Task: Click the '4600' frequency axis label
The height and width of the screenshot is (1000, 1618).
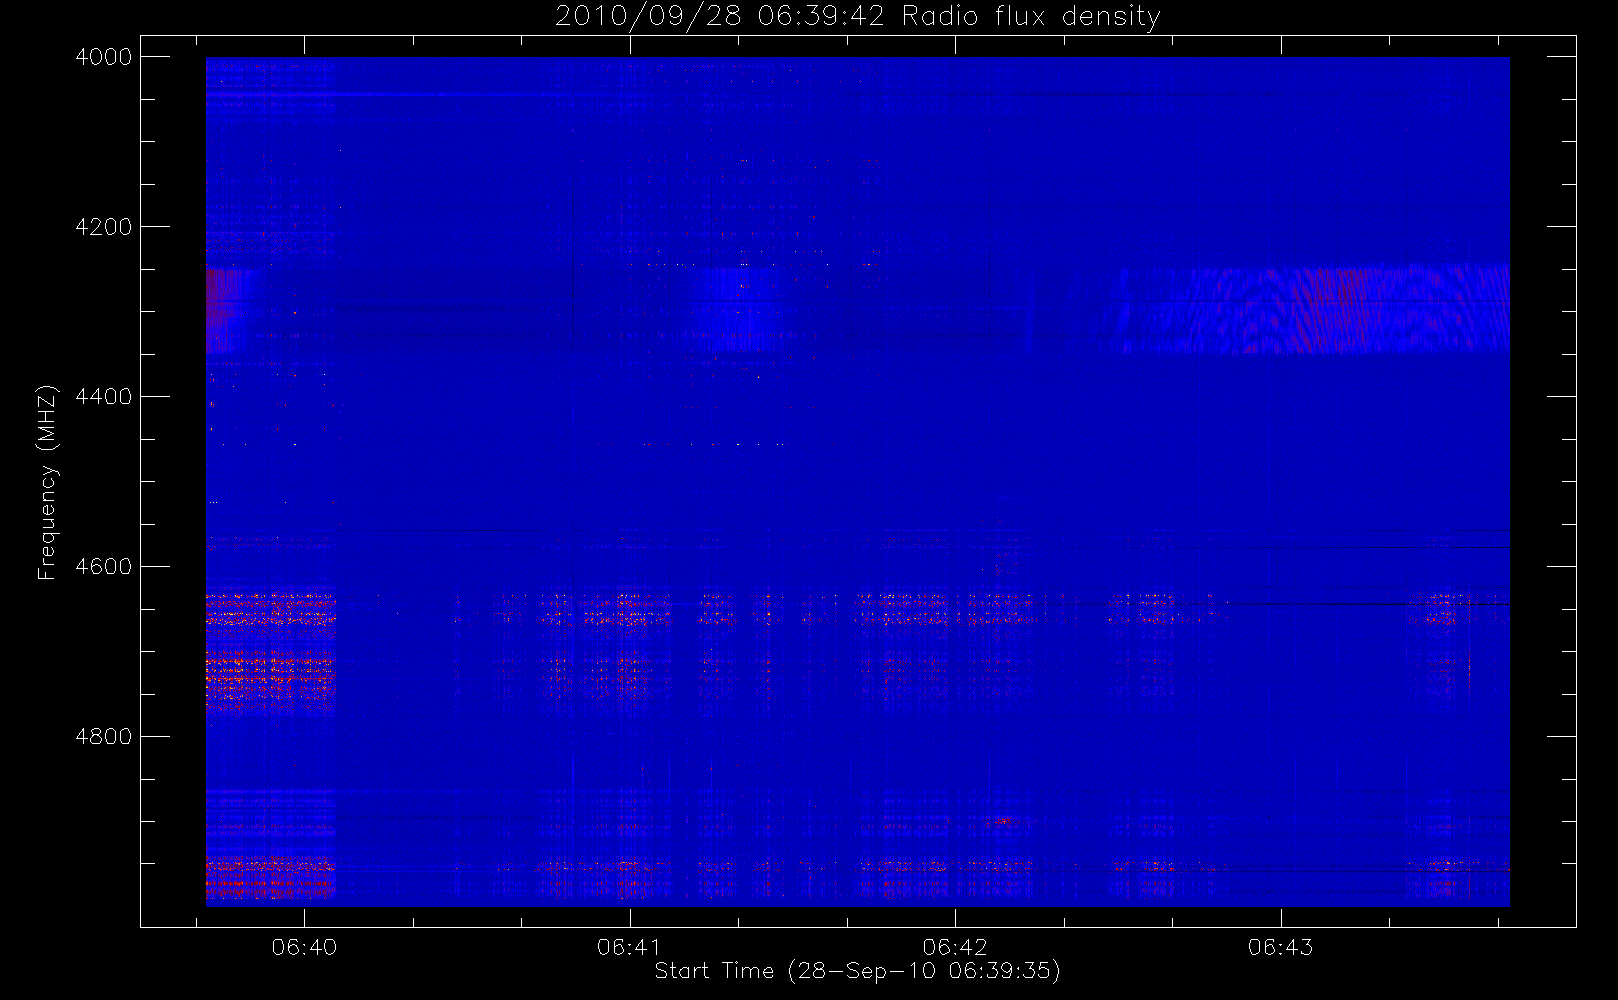Action: coord(104,567)
